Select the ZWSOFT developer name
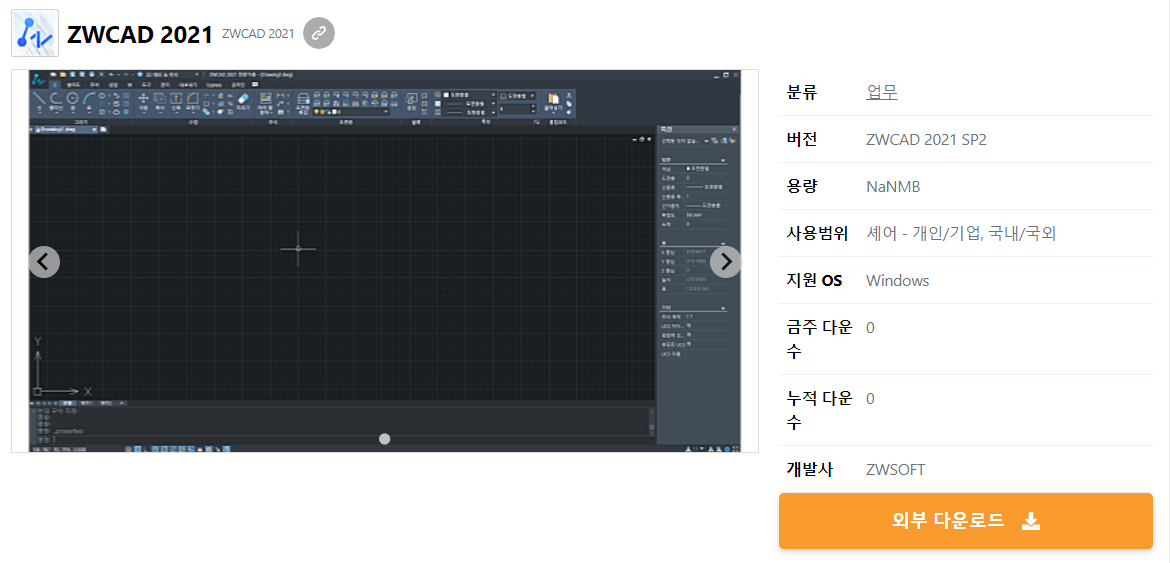 (896, 469)
